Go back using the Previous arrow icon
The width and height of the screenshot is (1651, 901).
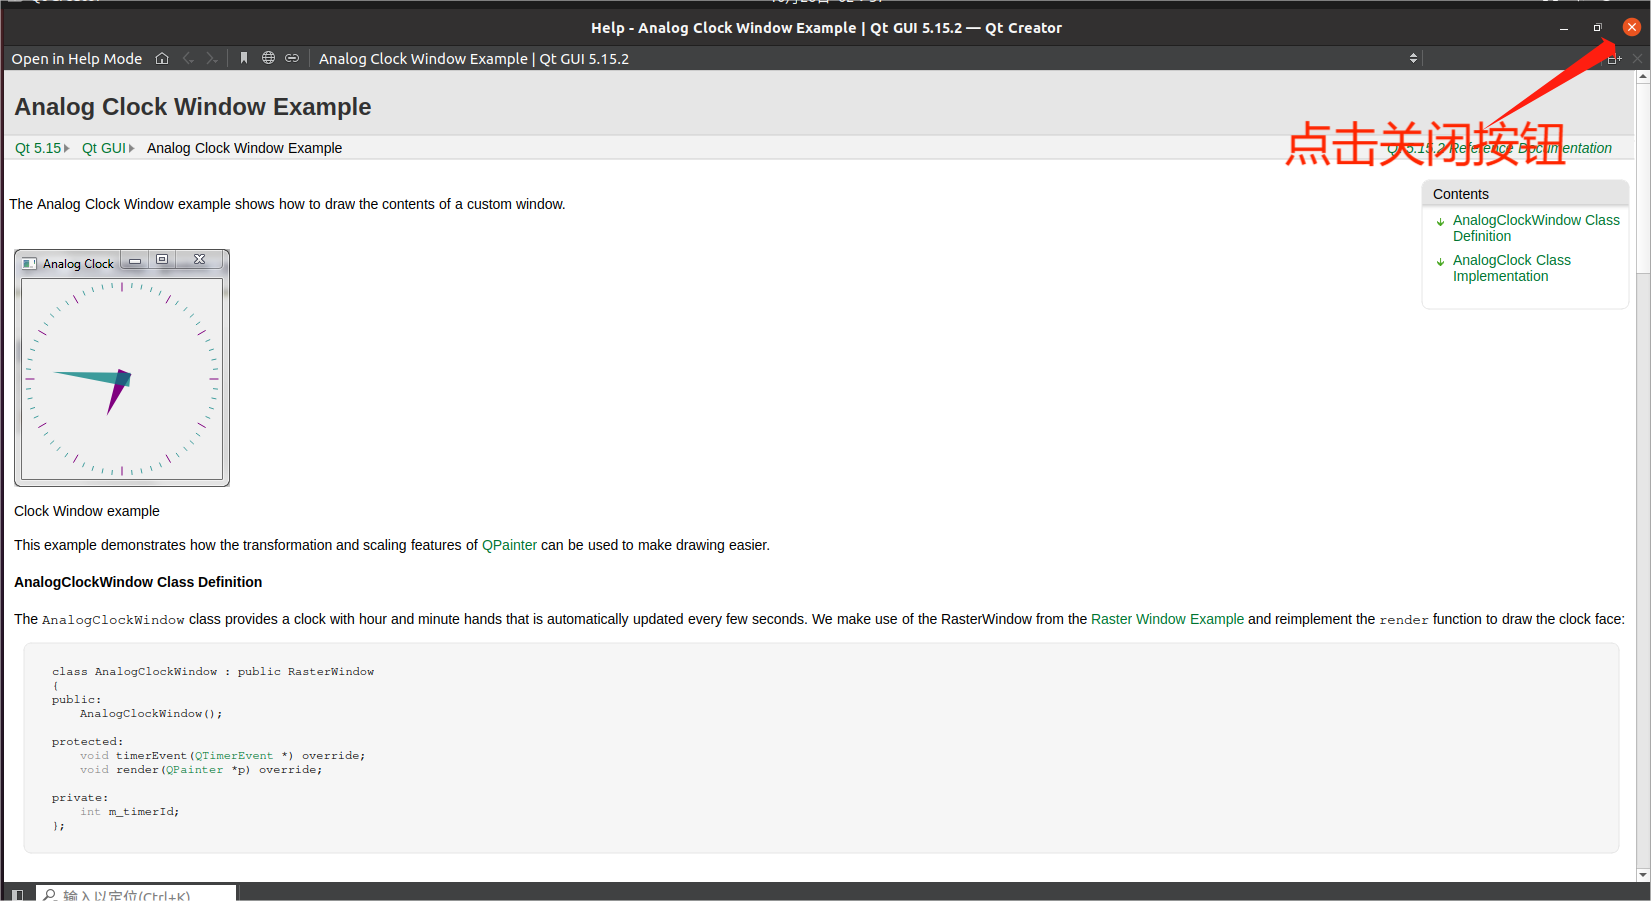(188, 58)
